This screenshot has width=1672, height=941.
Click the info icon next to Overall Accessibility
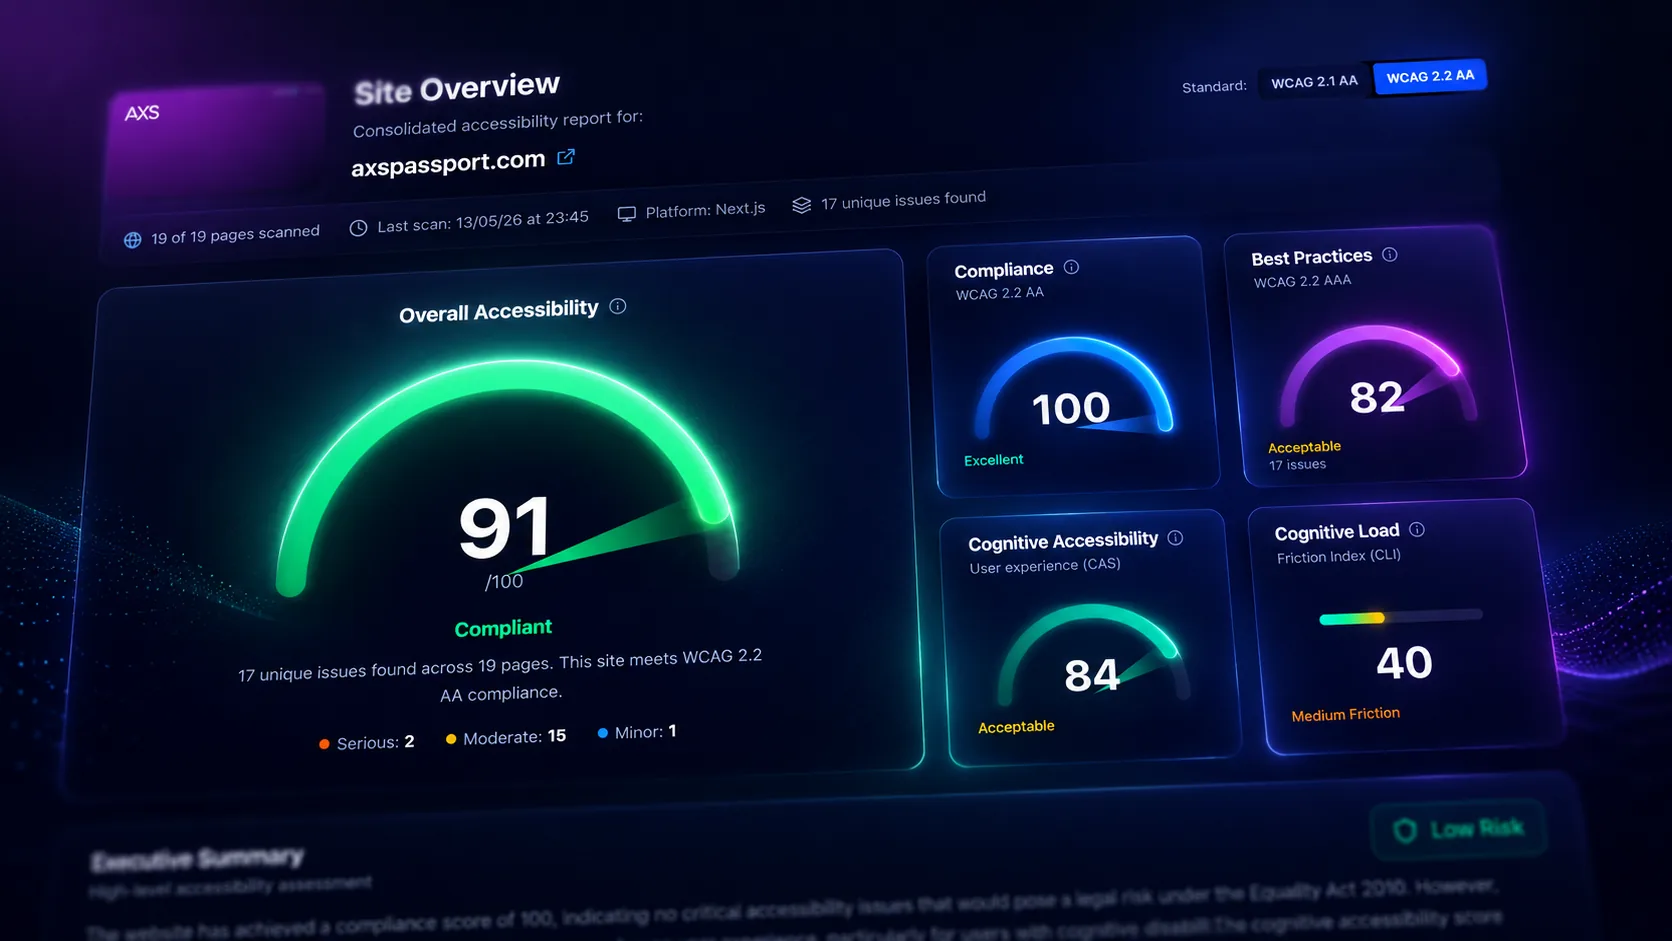[x=618, y=306]
